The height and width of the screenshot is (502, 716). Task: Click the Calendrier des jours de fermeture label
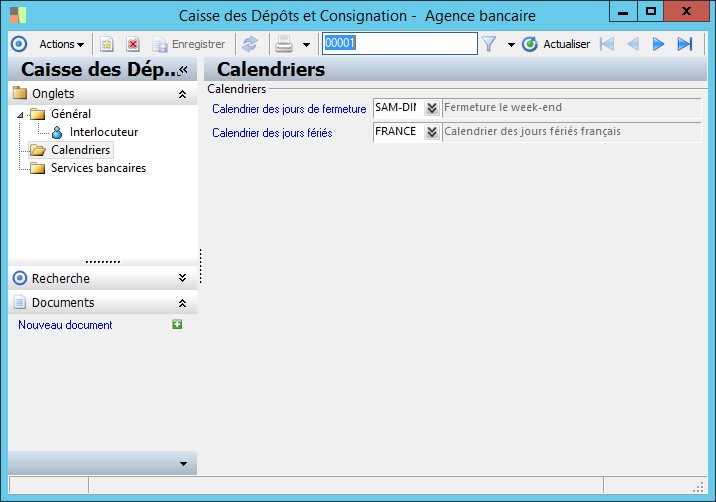[x=289, y=109]
